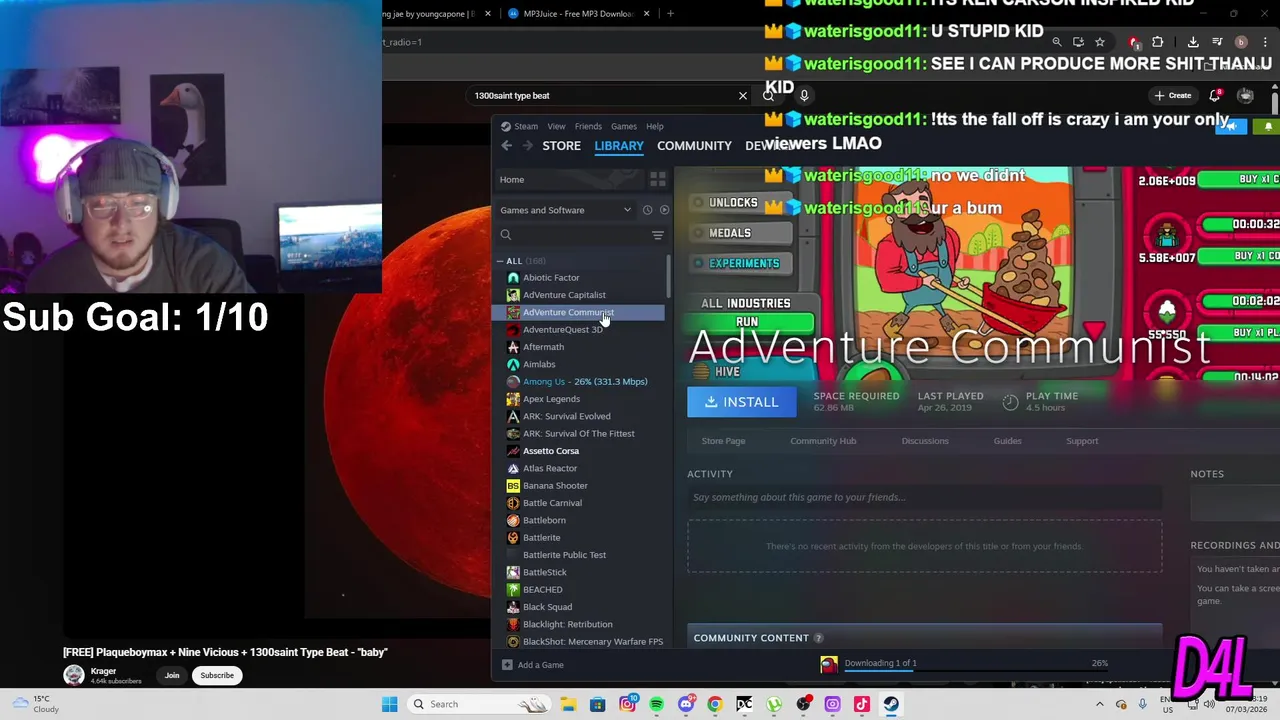Open the Store Page link
Viewport: 1280px width, 720px height.
pyautogui.click(x=723, y=441)
